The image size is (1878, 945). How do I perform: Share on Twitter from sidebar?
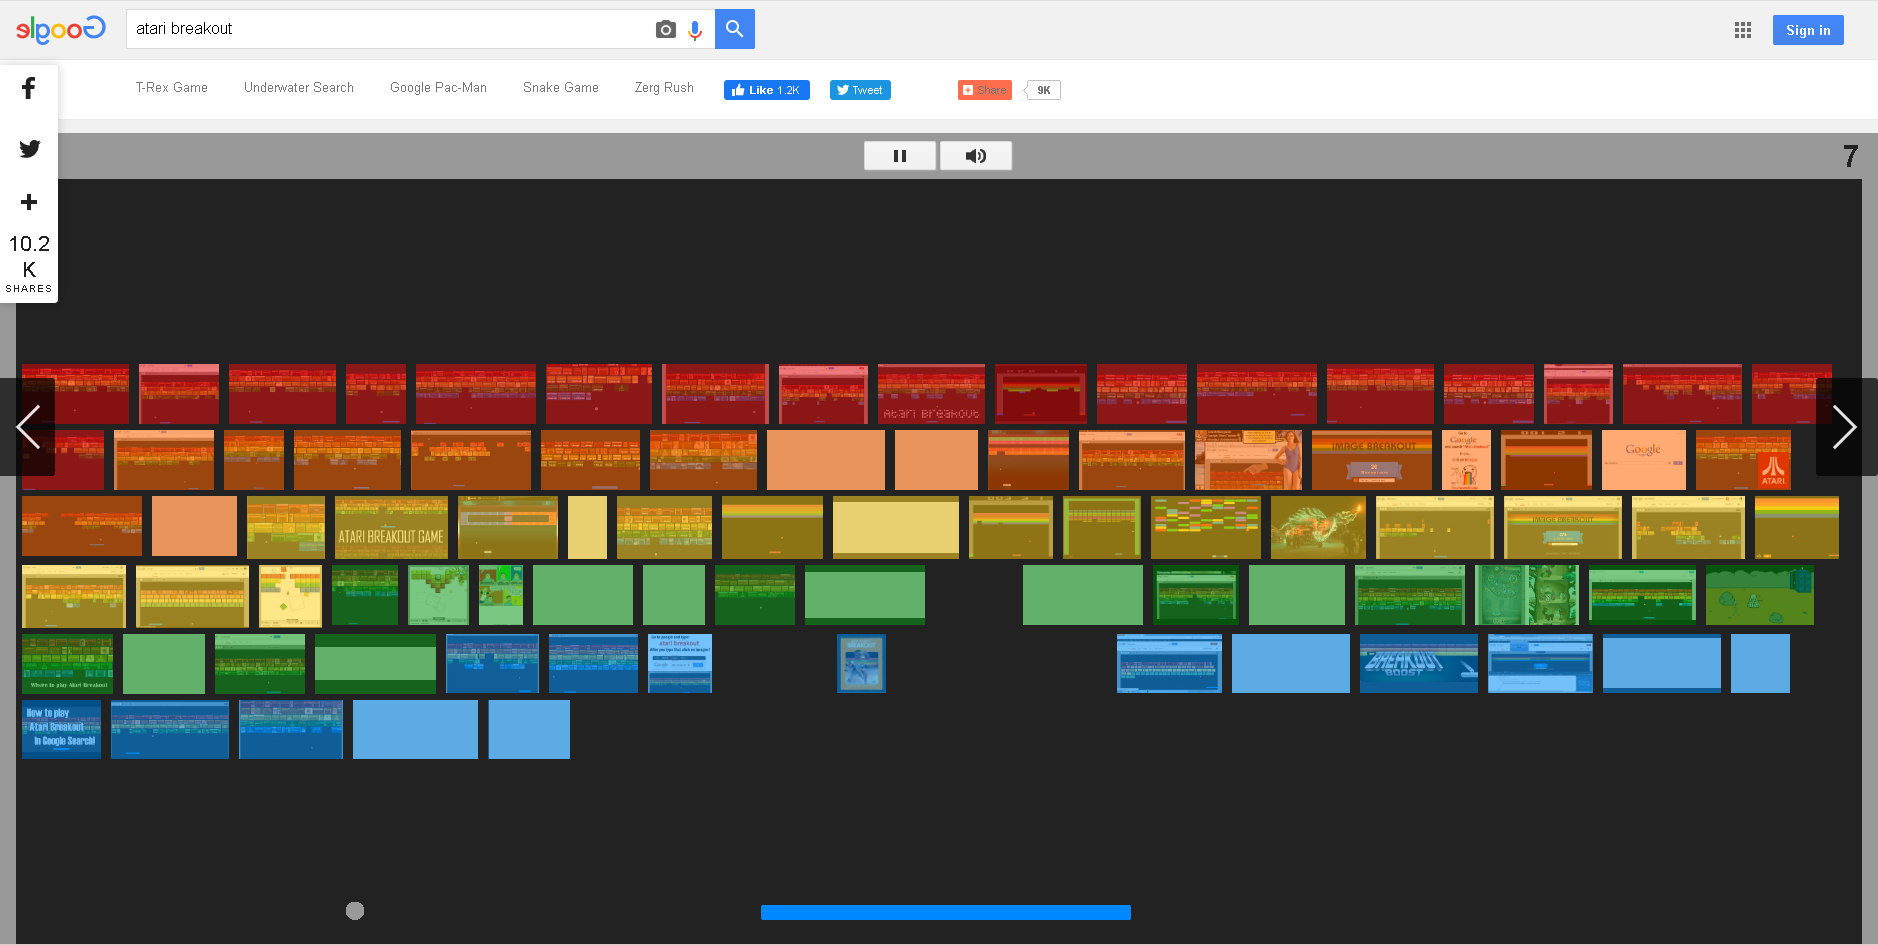[30, 149]
